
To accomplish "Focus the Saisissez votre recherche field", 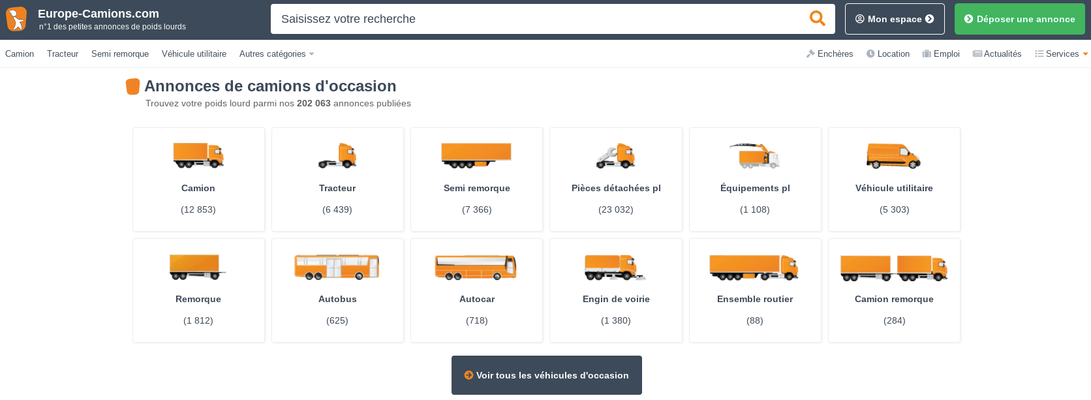I will pos(540,19).
